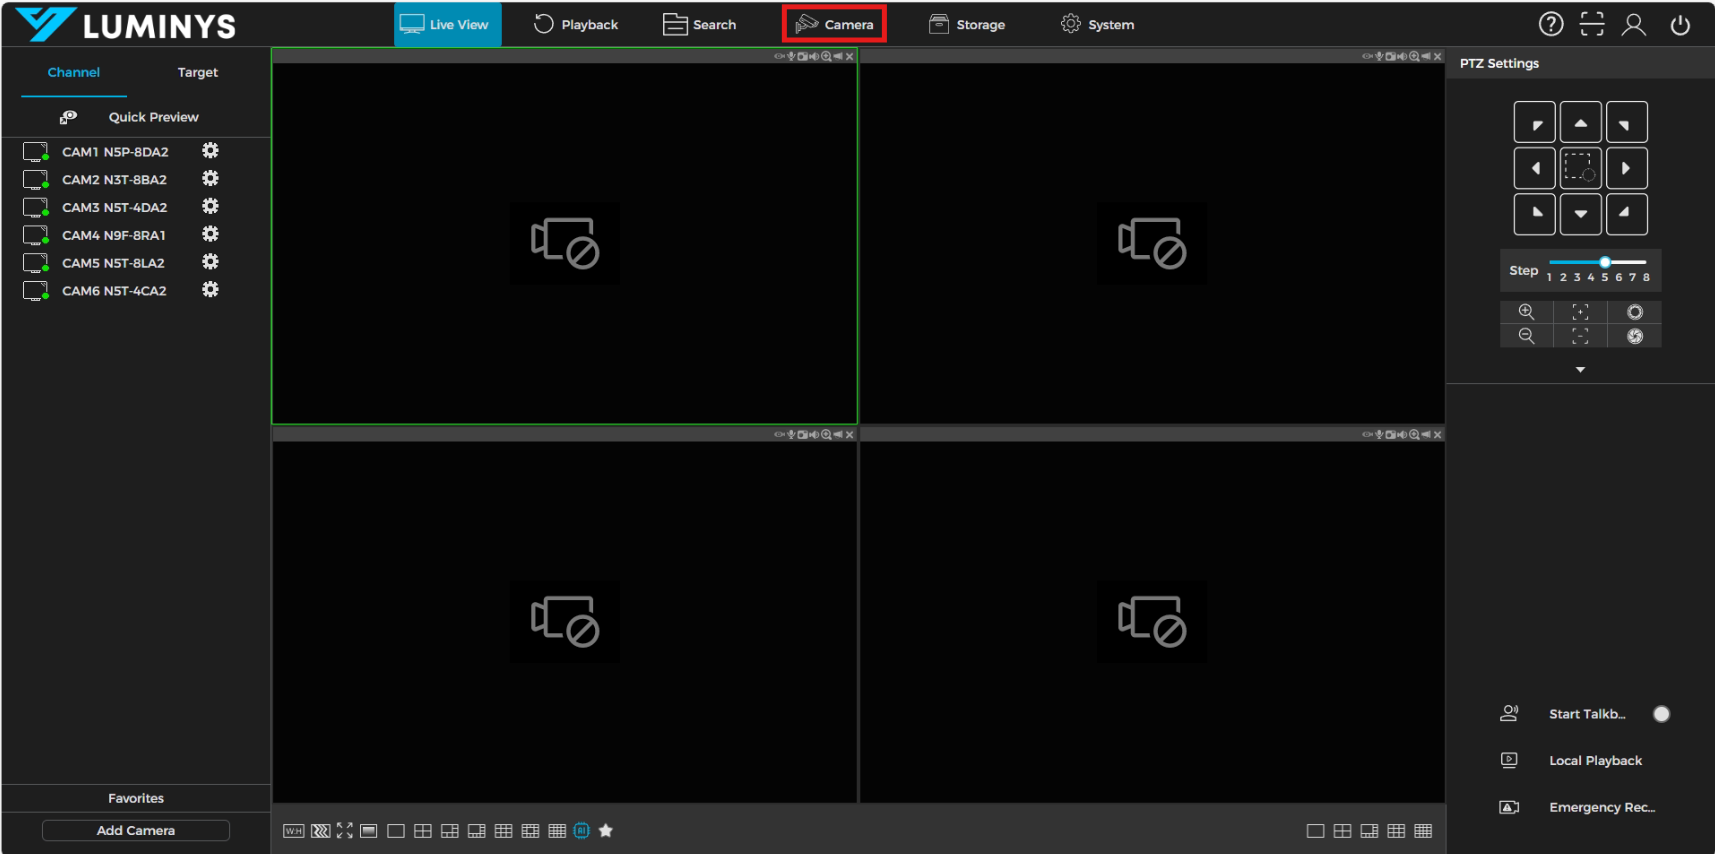Toggle the W:H aspect ratio button
This screenshot has height=854, width=1715.
pos(293,831)
